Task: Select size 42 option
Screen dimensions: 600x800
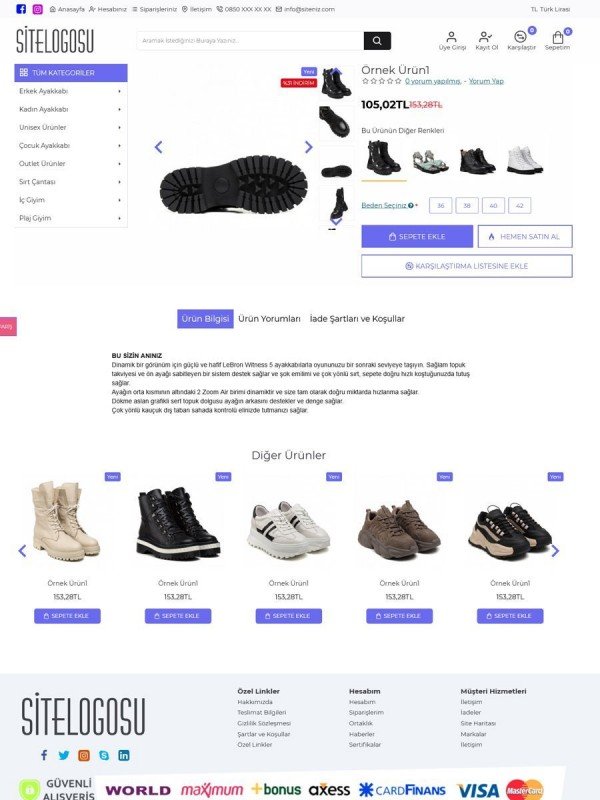Action: 520,206
